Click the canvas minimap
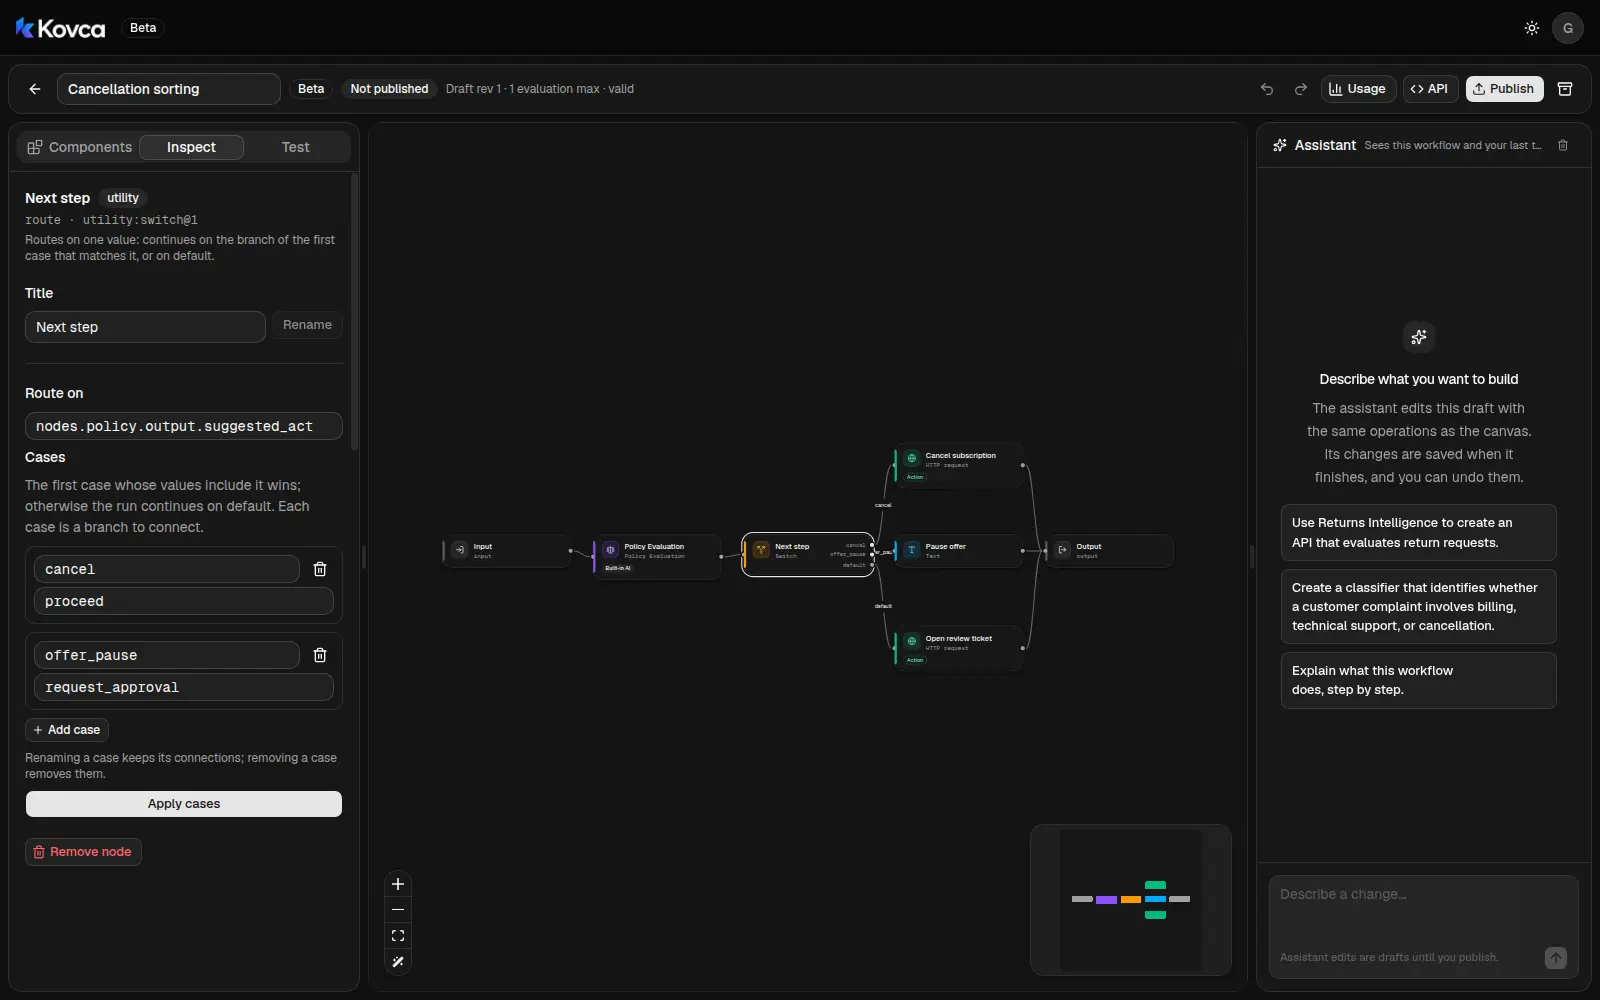 (1131, 899)
